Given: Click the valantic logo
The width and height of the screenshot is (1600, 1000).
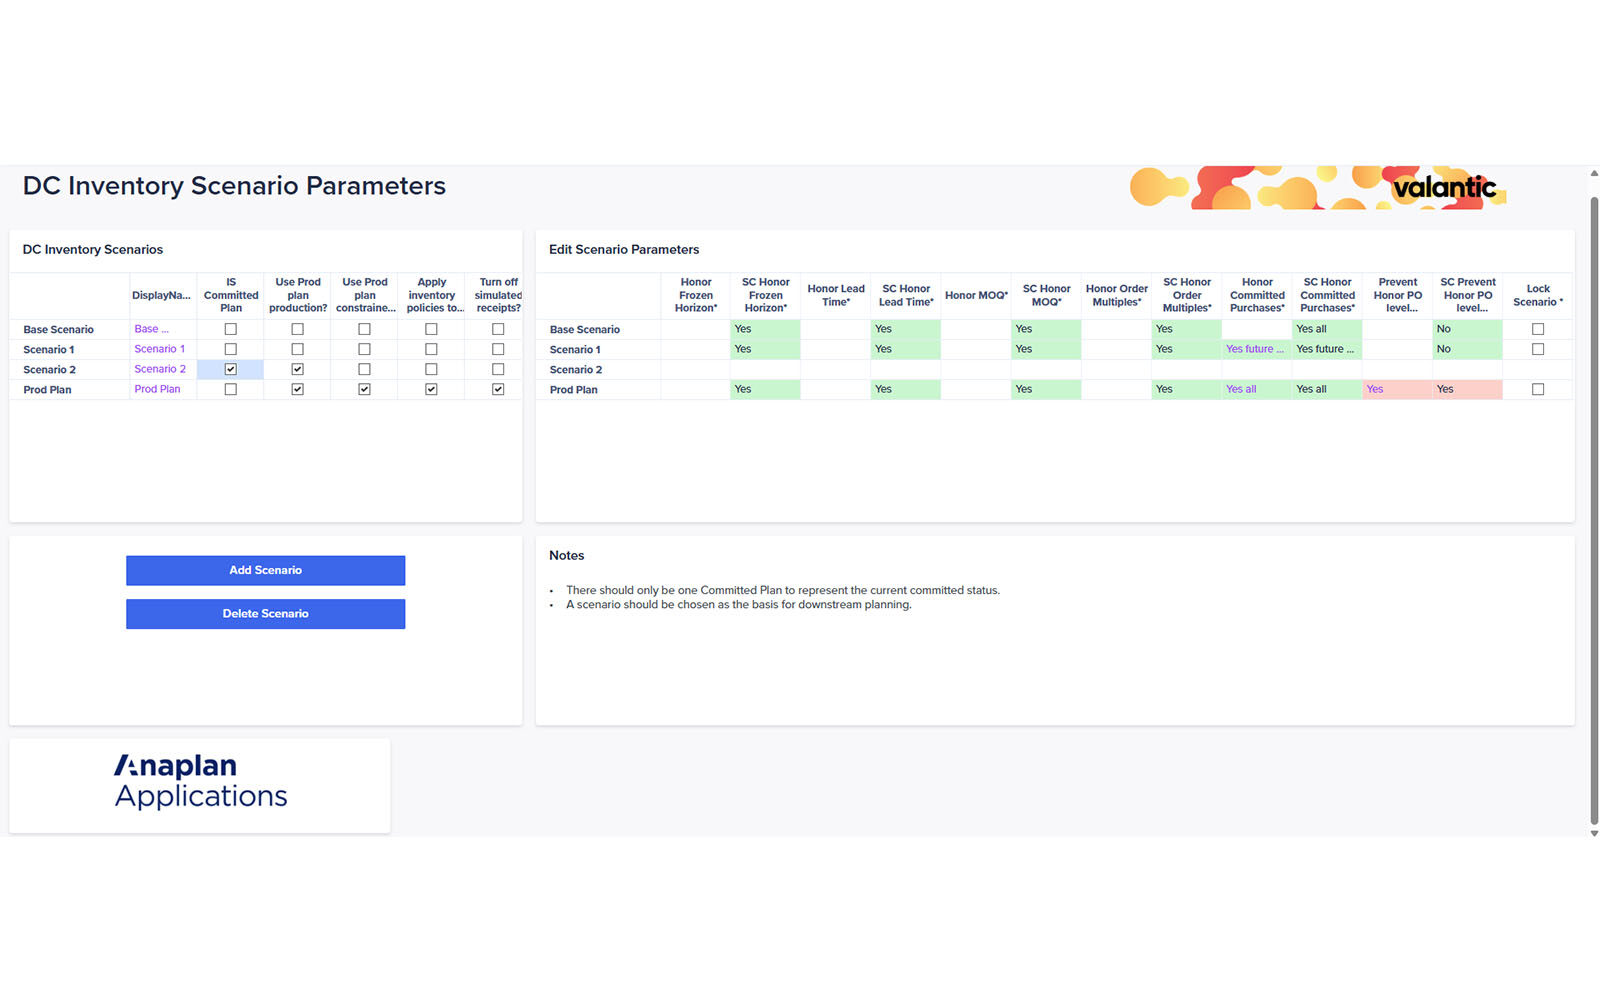Looking at the screenshot, I should [1443, 187].
